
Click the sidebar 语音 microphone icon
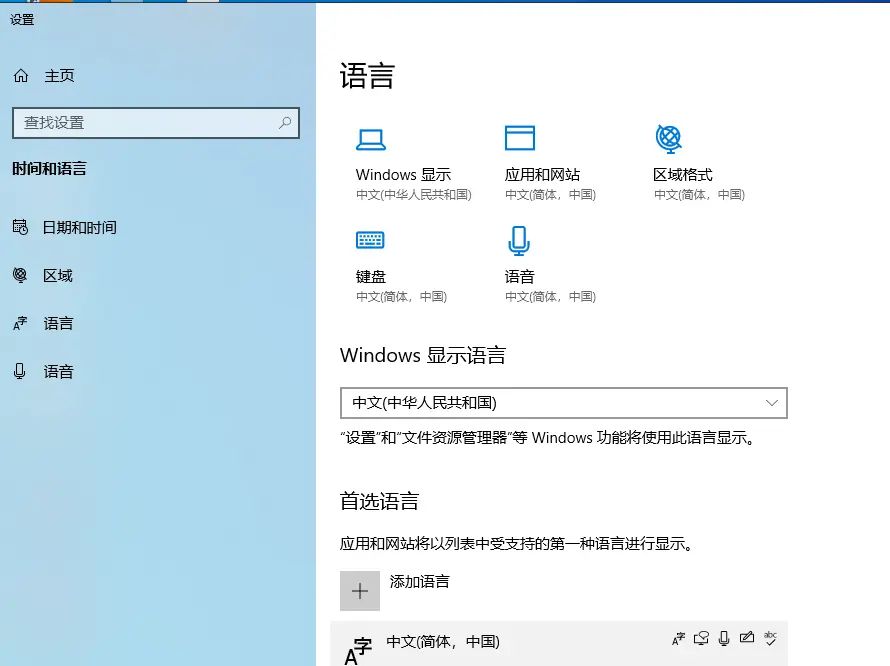click(x=19, y=371)
